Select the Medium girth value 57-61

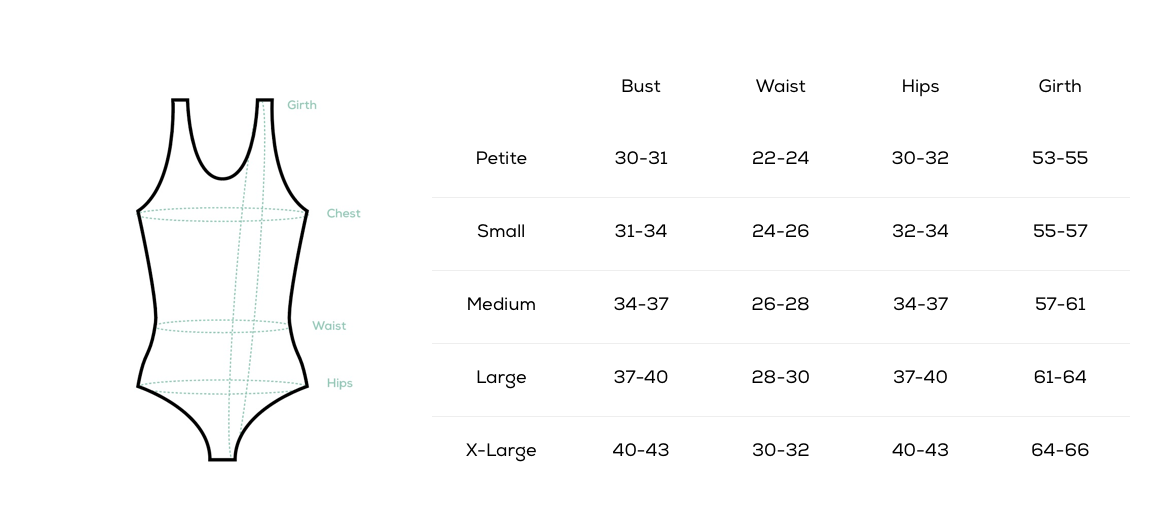(x=1060, y=304)
